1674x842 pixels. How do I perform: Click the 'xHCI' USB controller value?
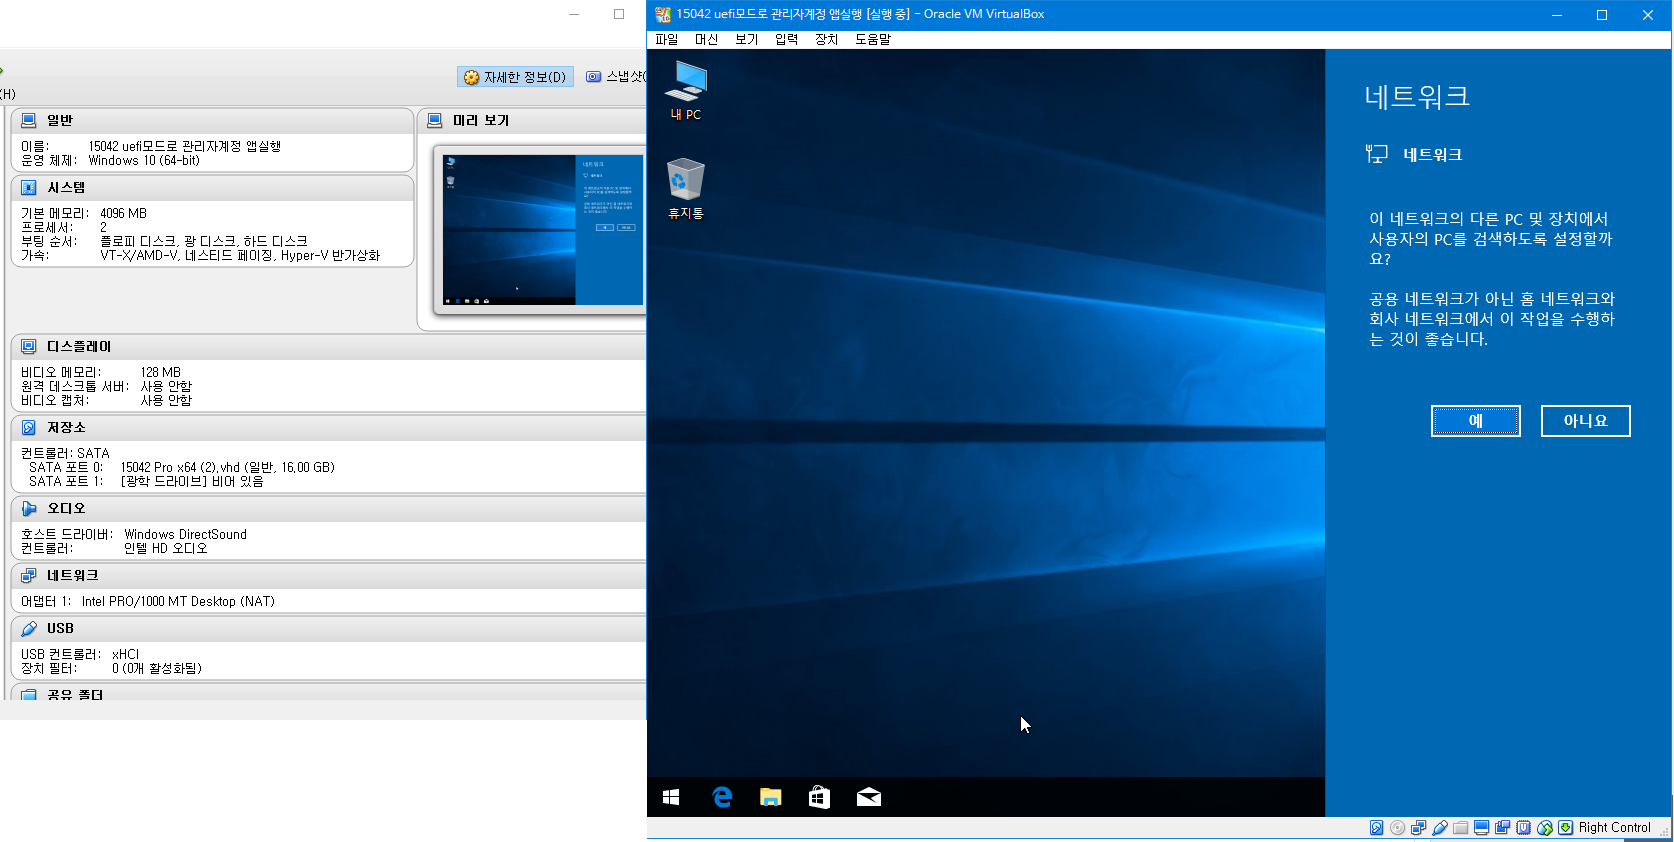[x=125, y=654]
